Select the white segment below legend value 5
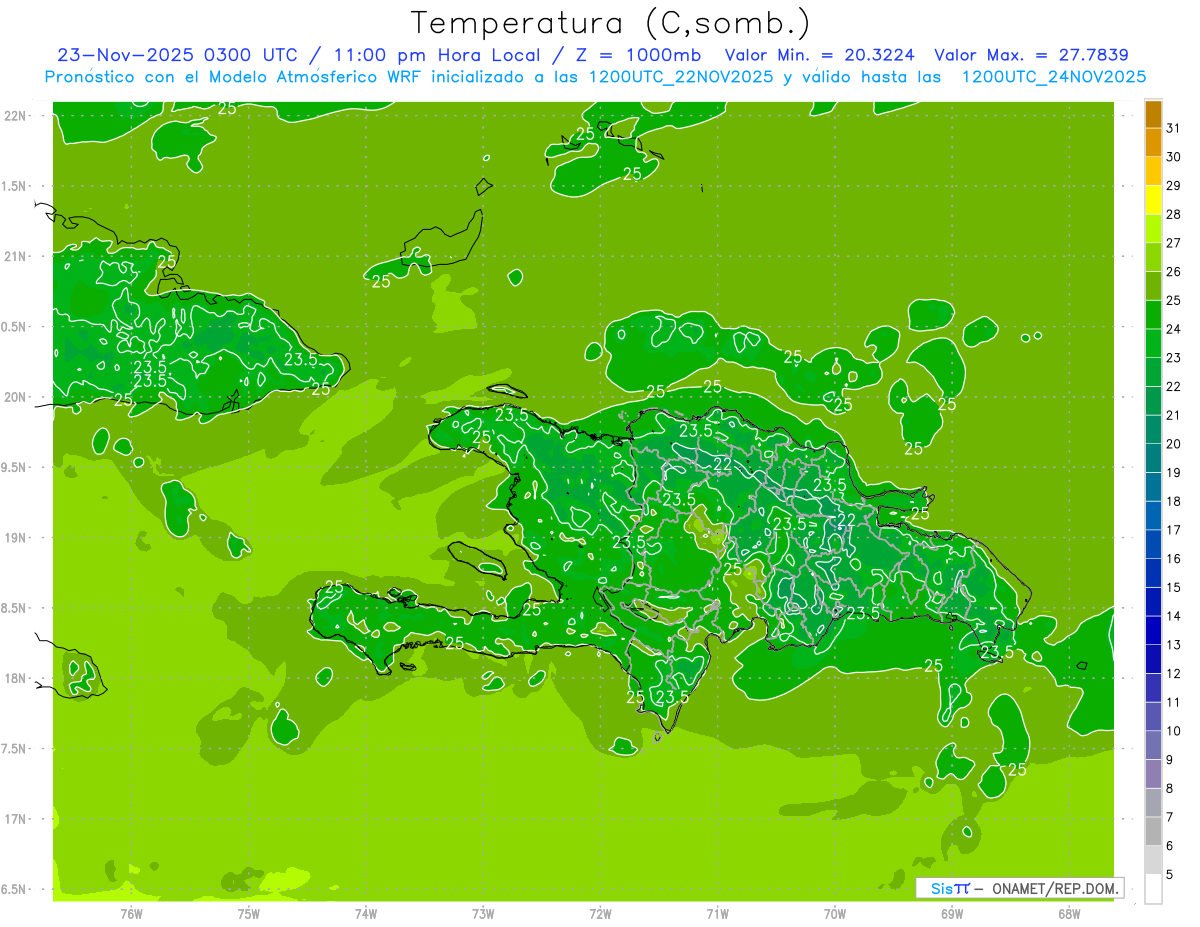Screen dimensions: 1200x927 pos(1153,889)
